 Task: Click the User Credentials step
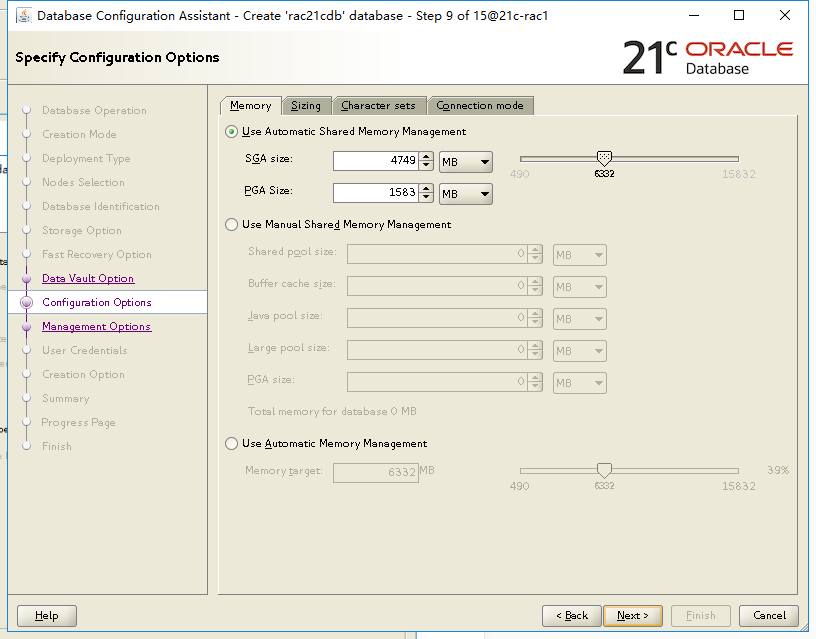pyautogui.click(x=85, y=350)
